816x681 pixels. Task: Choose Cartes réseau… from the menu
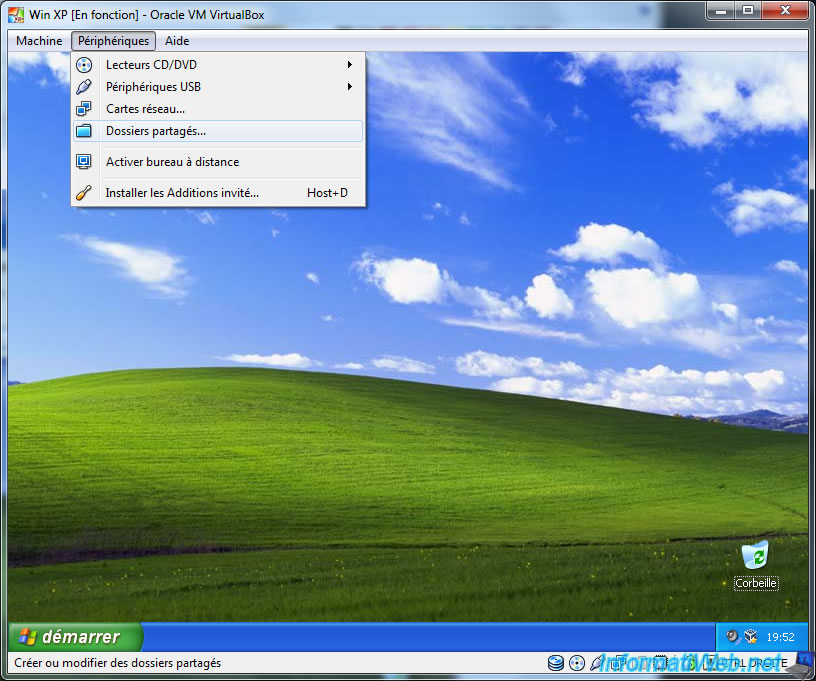click(145, 109)
